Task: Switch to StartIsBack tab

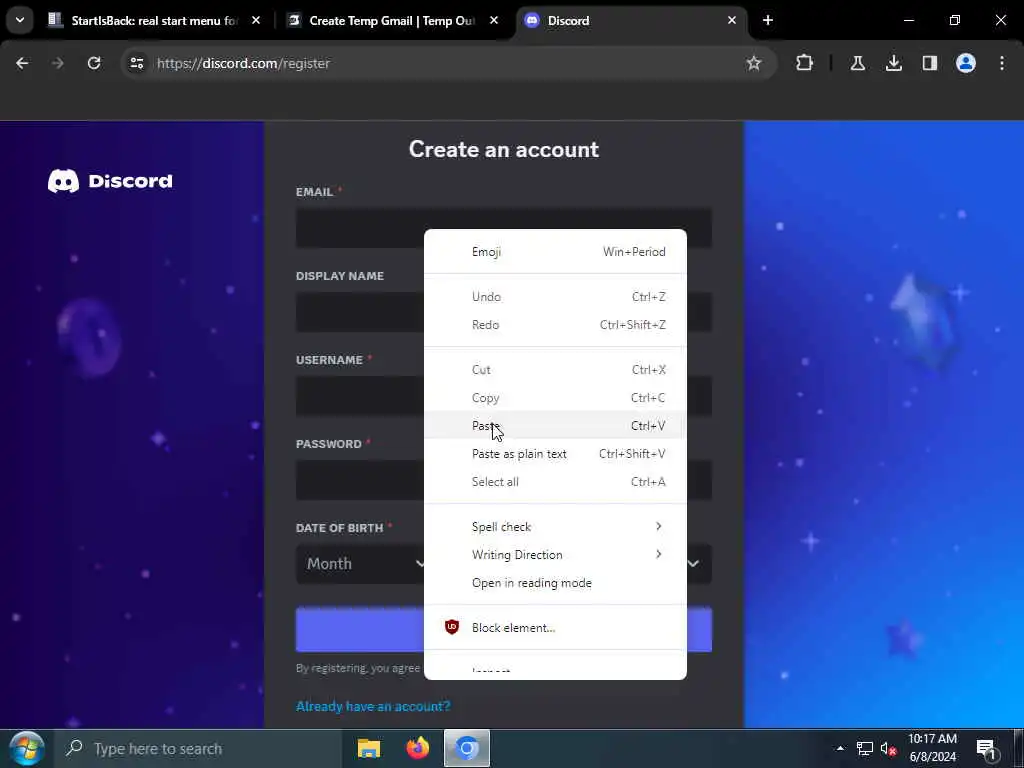Action: tap(154, 21)
